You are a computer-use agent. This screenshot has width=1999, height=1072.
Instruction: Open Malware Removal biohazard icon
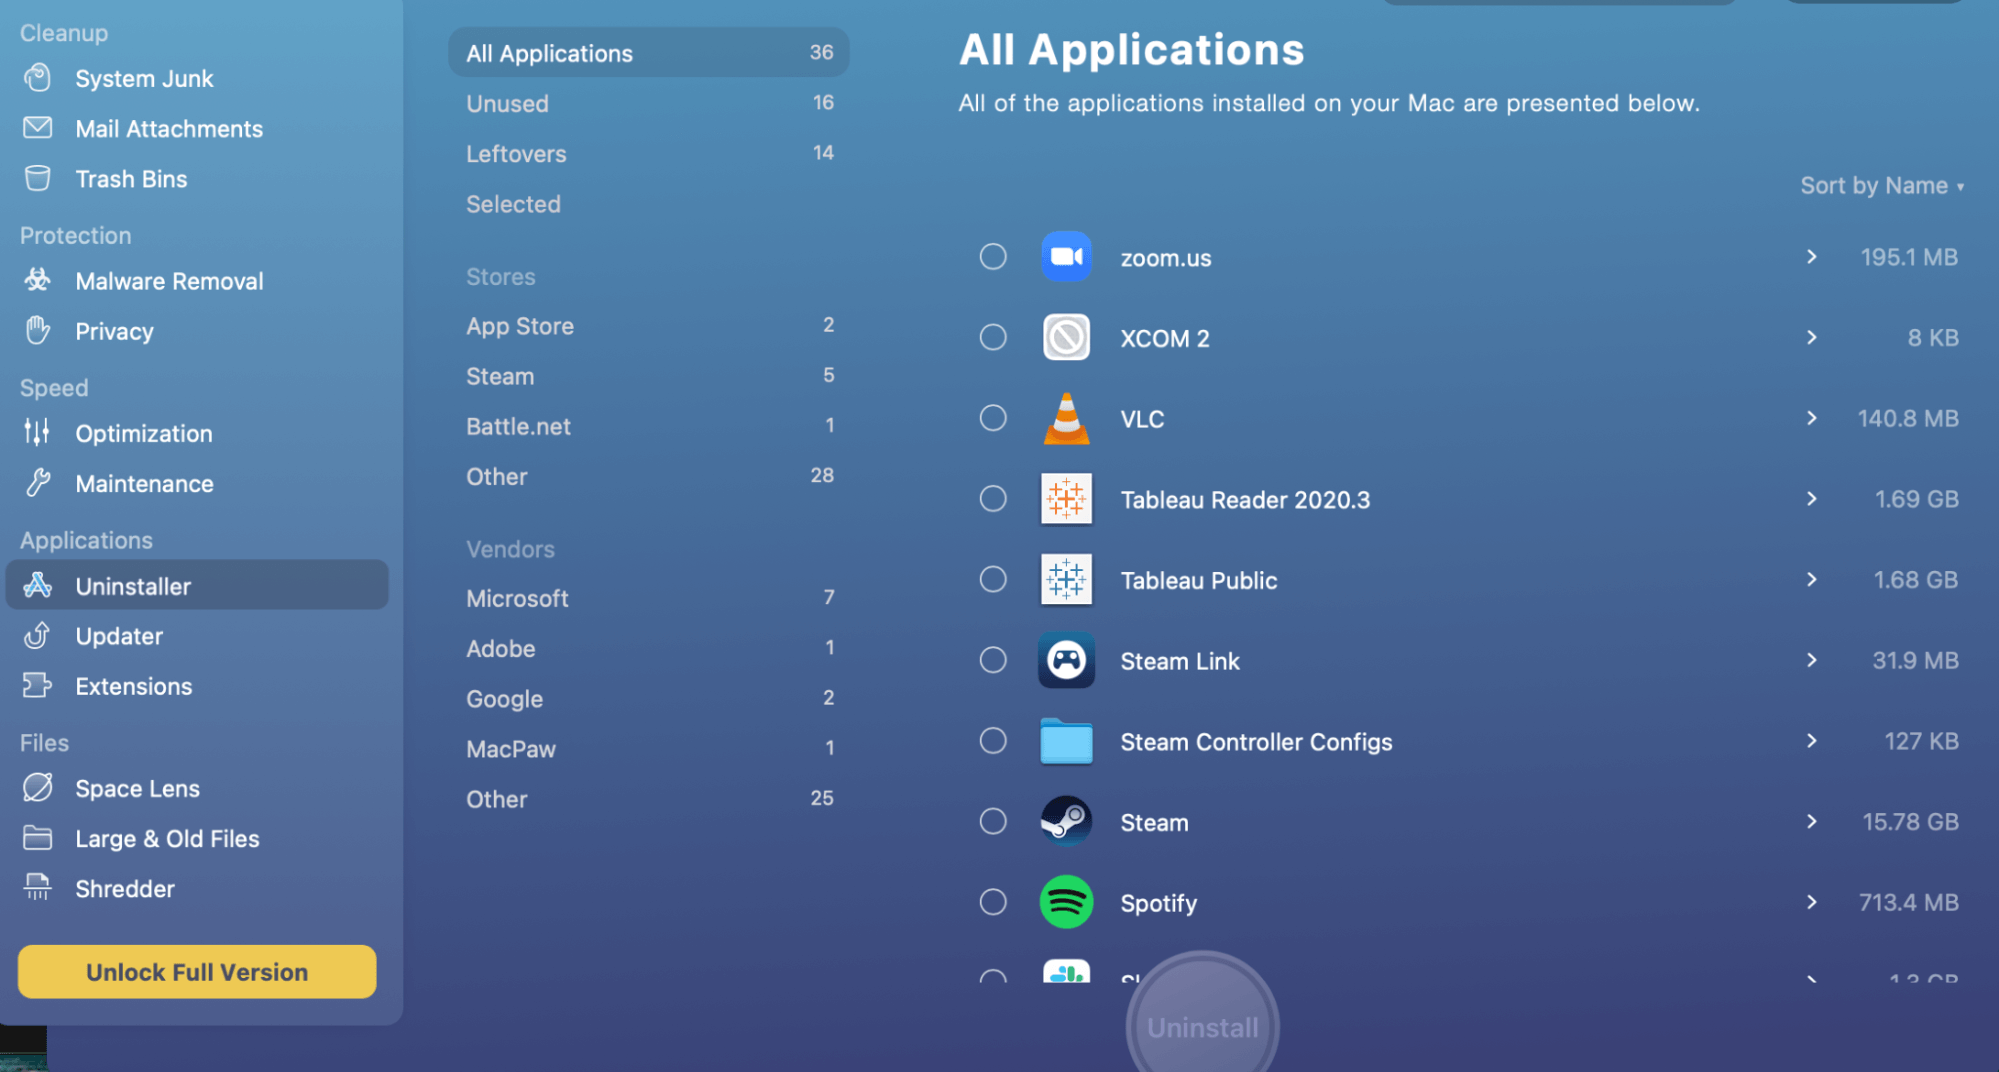(x=38, y=281)
